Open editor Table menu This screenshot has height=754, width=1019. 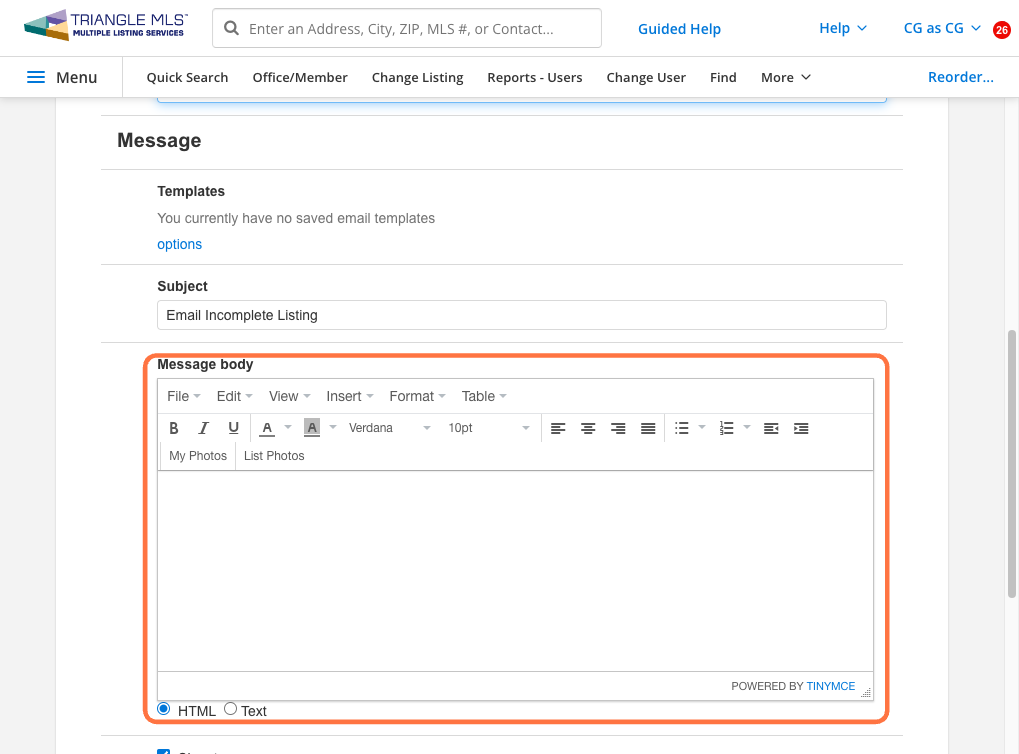tap(484, 396)
